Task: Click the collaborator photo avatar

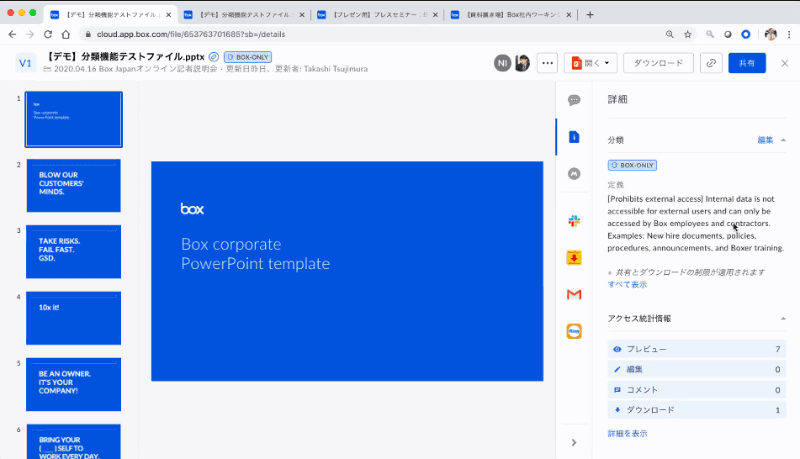Action: click(x=522, y=63)
